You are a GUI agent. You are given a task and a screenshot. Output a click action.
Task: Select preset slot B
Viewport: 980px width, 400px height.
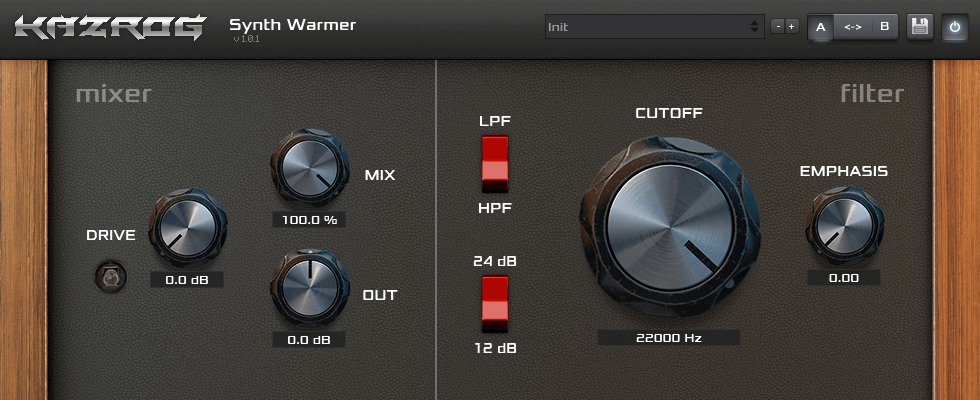coord(884,28)
